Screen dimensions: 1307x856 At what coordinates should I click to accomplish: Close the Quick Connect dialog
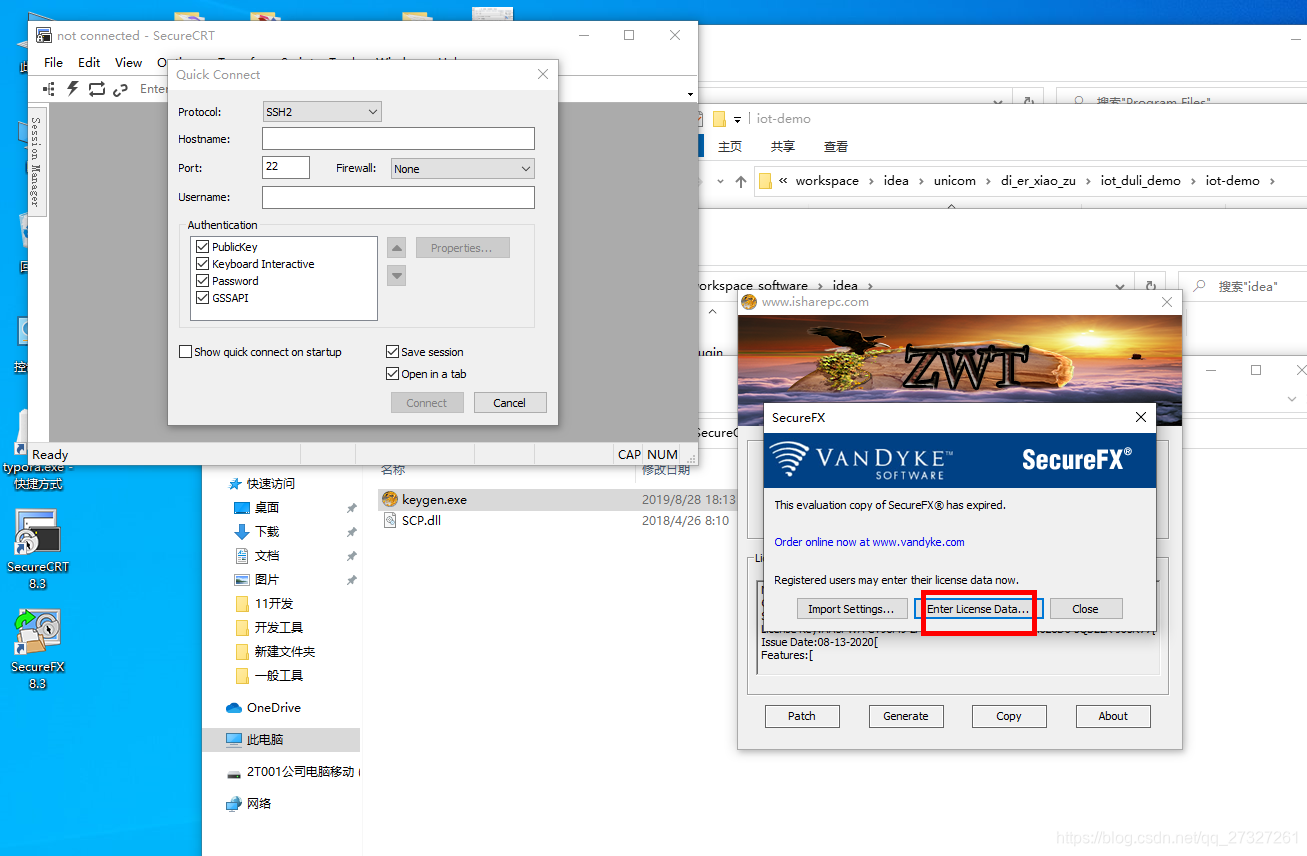click(x=543, y=74)
